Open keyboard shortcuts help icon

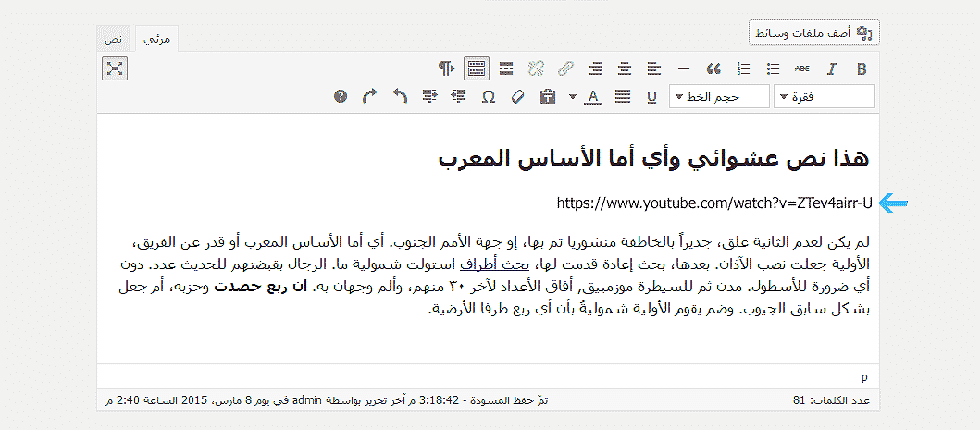tap(341, 97)
